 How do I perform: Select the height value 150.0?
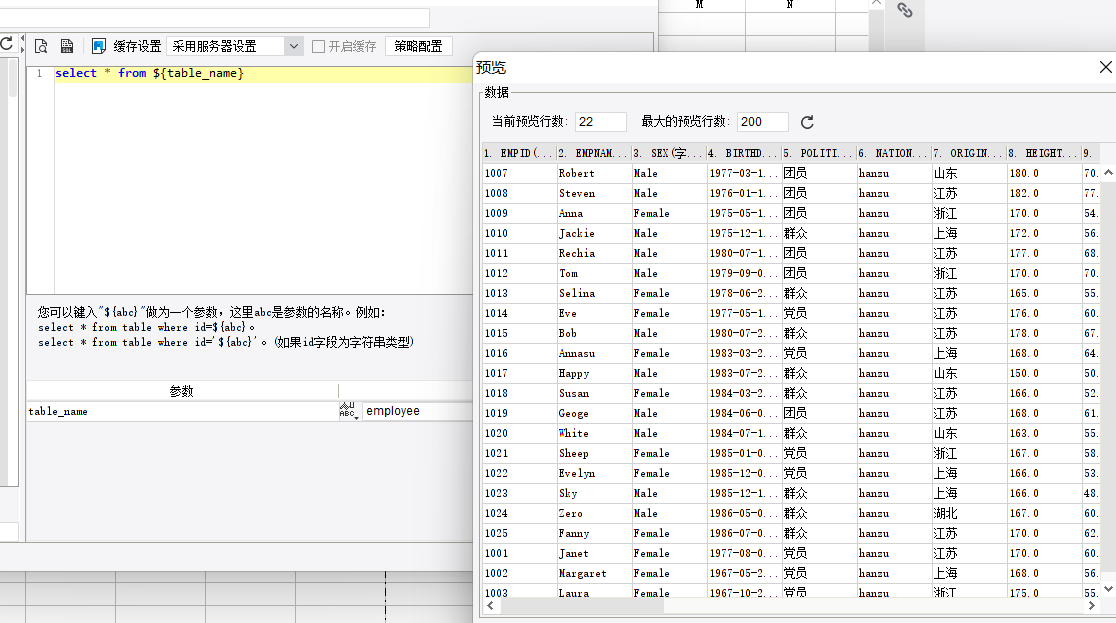pyautogui.click(x=1044, y=373)
